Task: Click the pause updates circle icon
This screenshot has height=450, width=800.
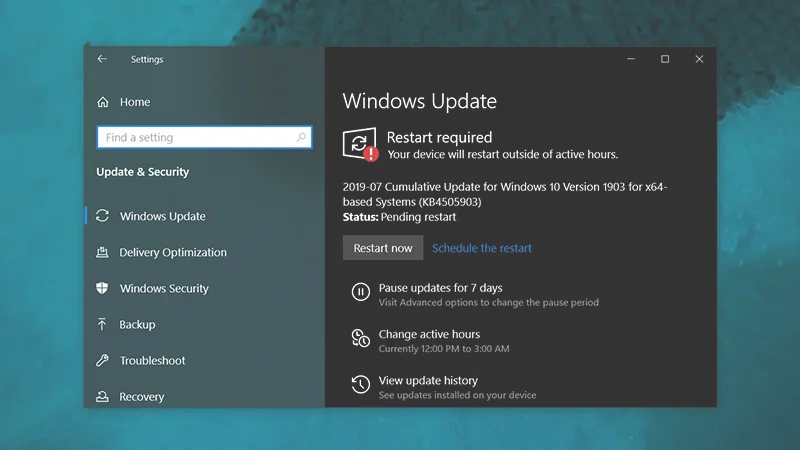Action: point(361,292)
